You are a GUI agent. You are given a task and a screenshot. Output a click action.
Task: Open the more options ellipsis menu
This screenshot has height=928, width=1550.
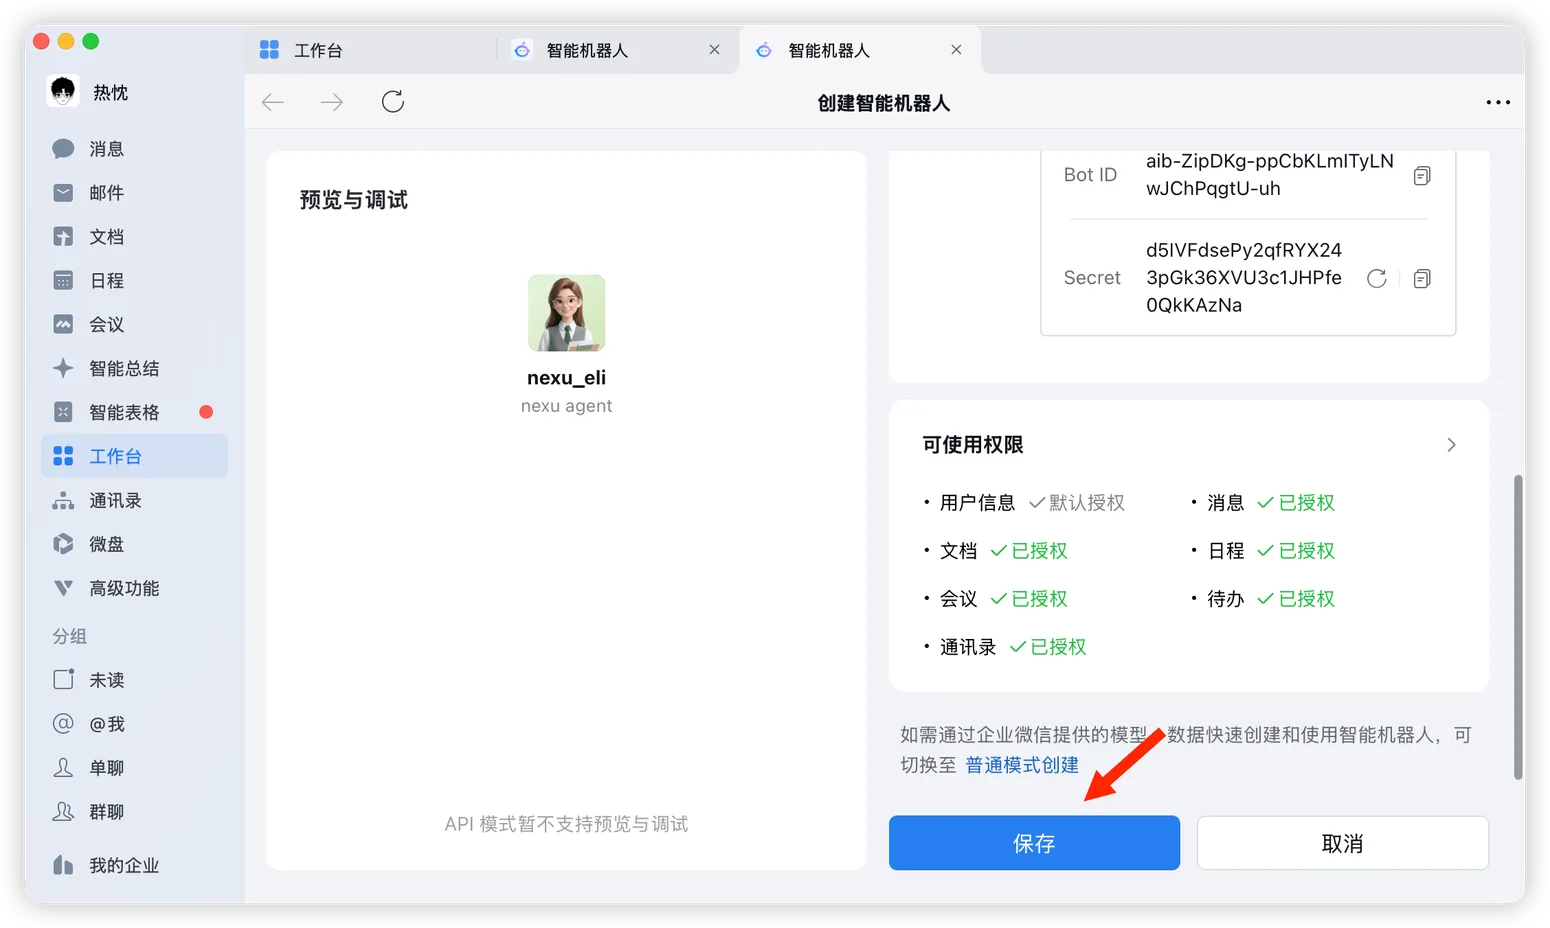click(1498, 102)
